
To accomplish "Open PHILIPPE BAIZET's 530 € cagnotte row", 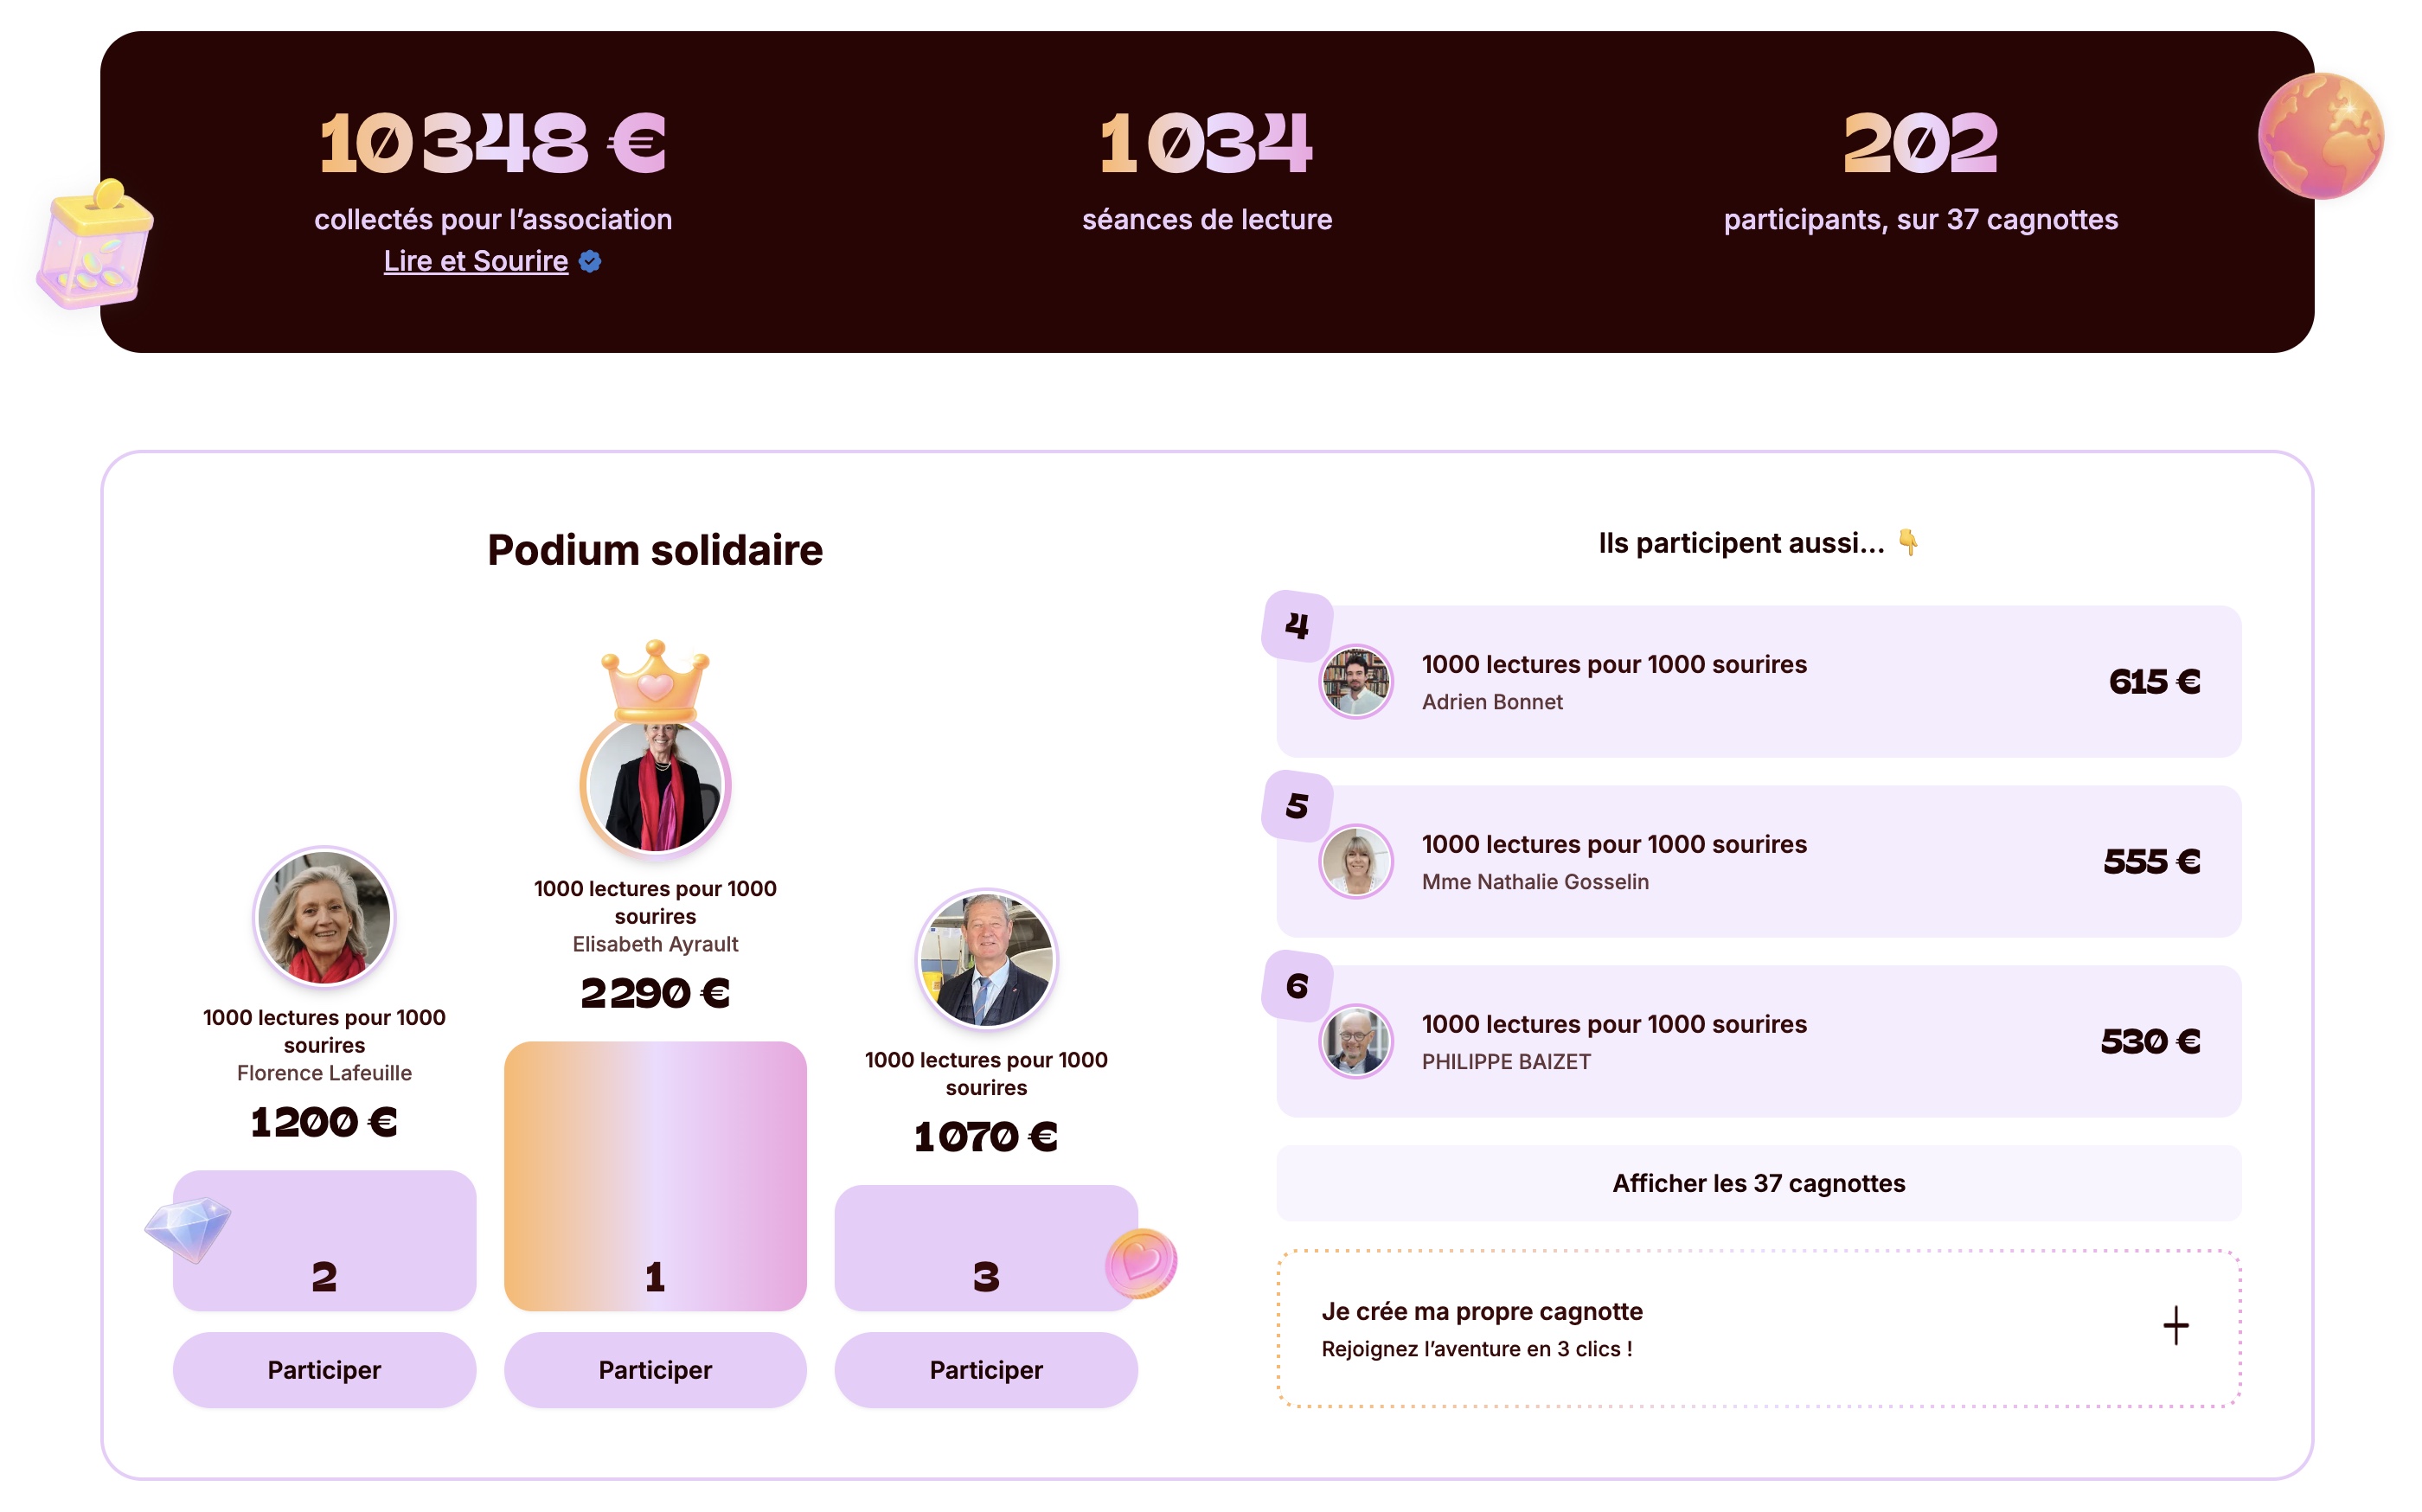I will pos(1758,1042).
